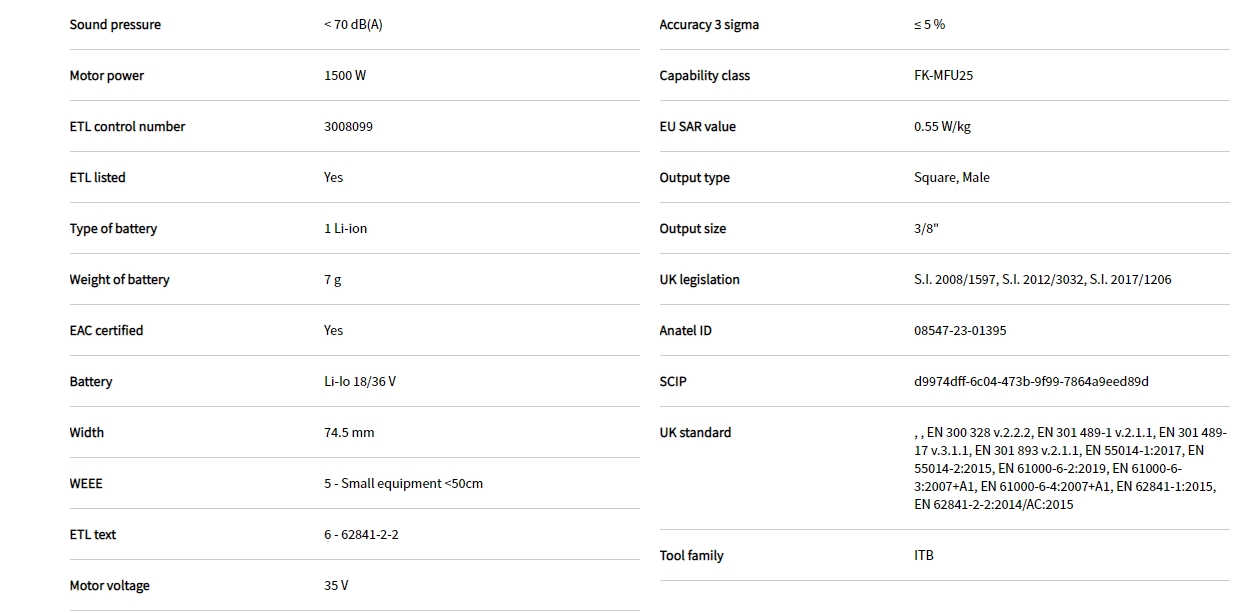Click the EAC certified label
Image resolution: width=1252 pixels, height=613 pixels.
106,331
